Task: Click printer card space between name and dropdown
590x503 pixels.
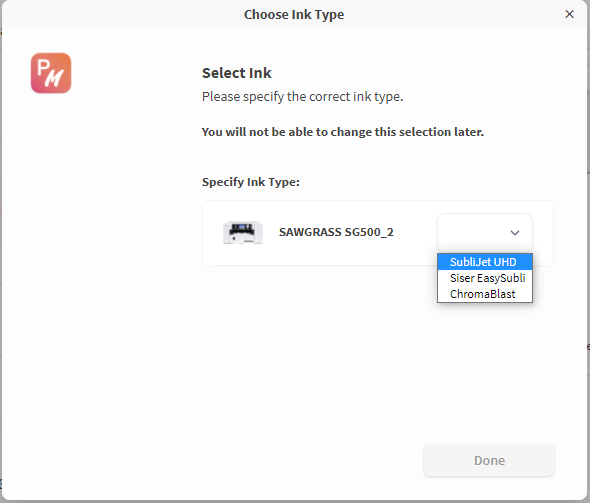Action: (x=415, y=233)
